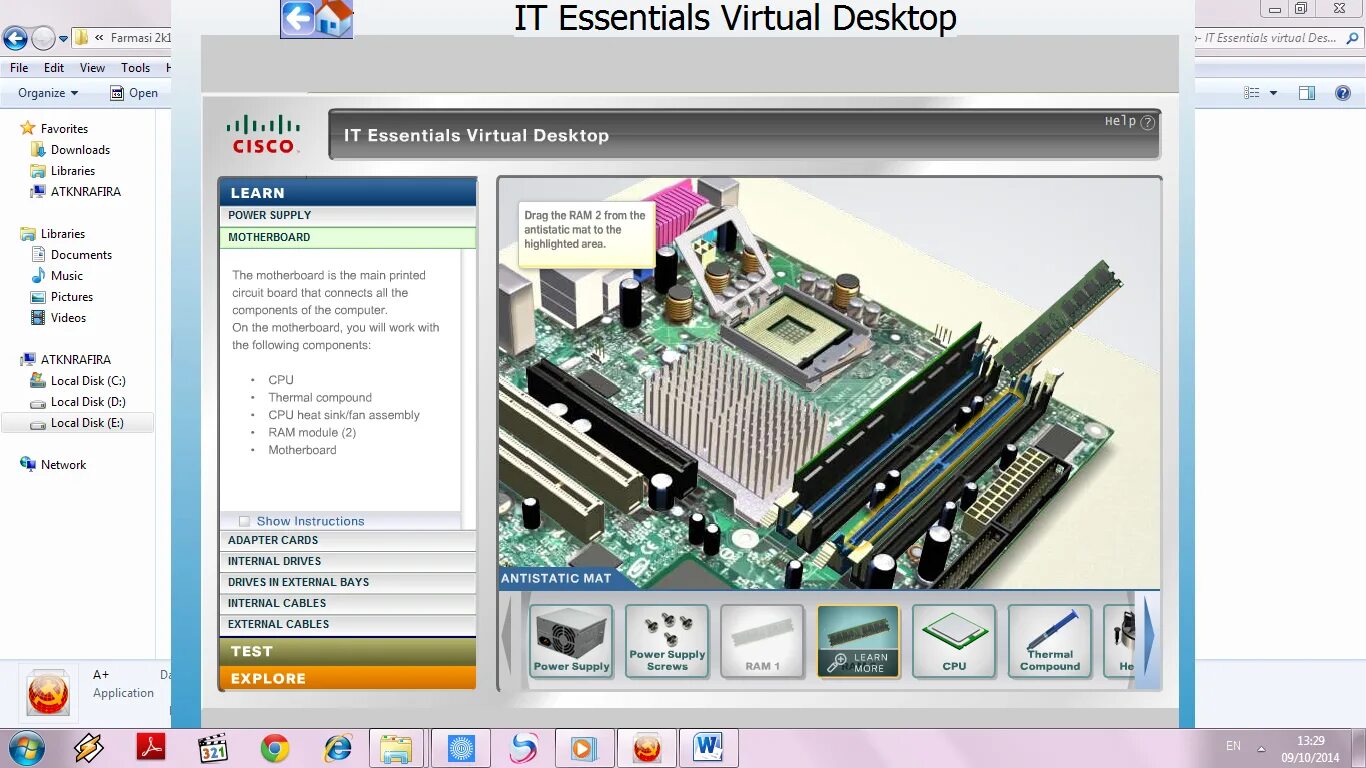The width and height of the screenshot is (1366, 768).
Task: Open the Windows Start button
Action: [25, 748]
